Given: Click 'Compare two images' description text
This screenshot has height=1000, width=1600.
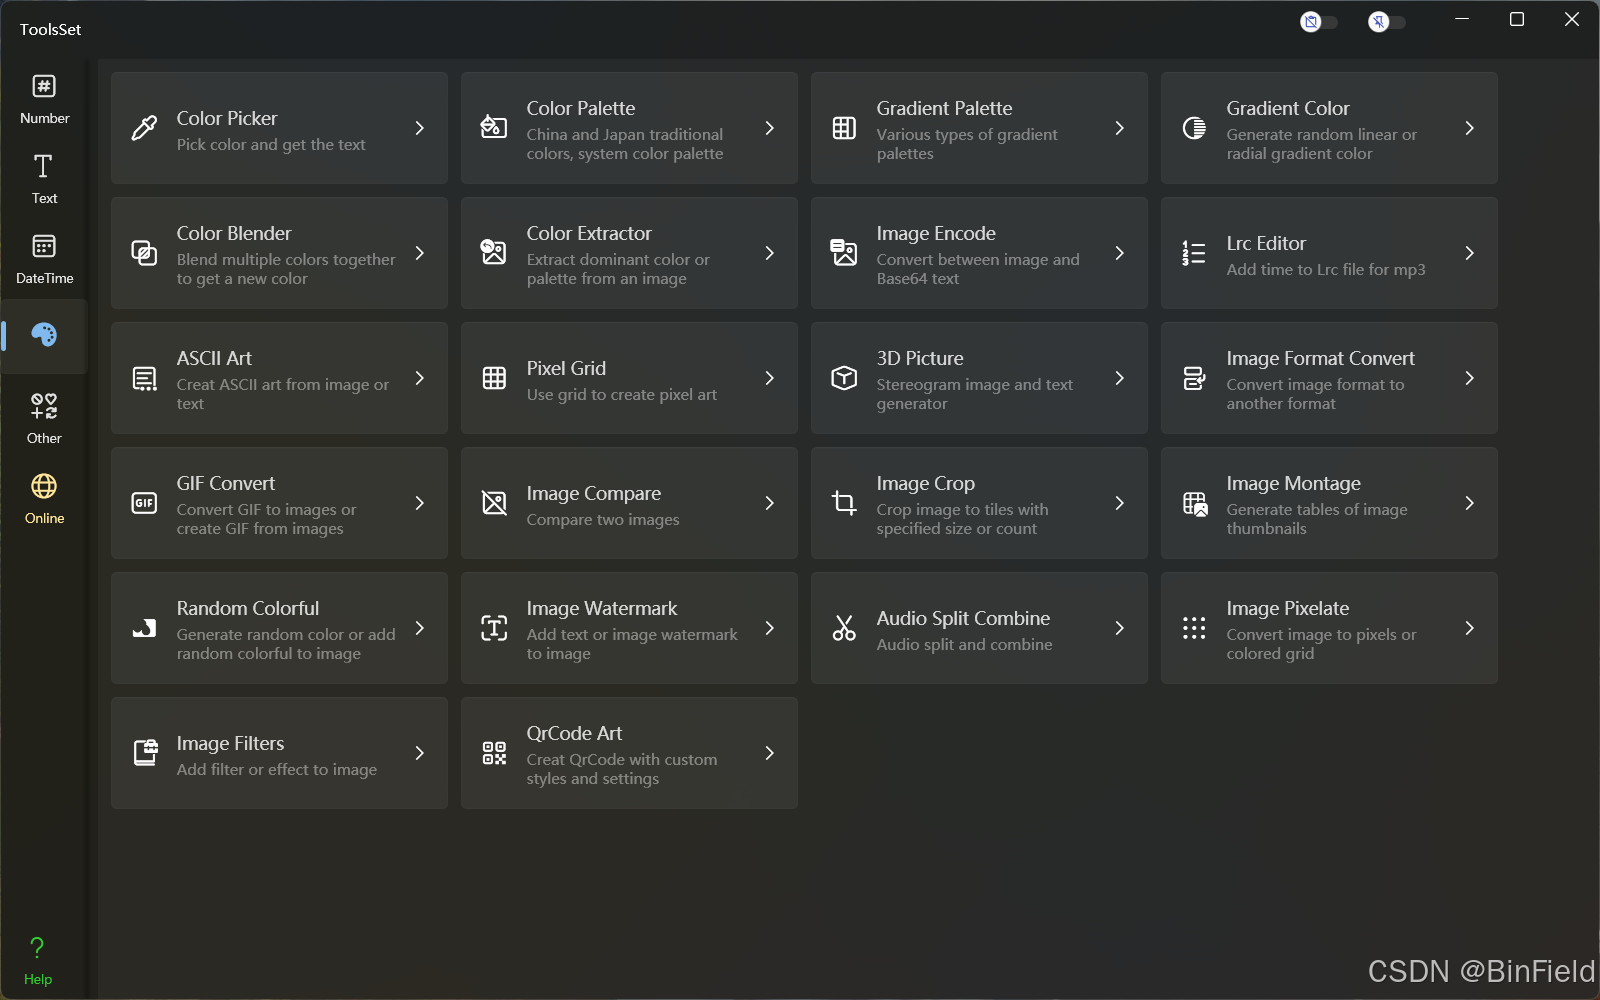Looking at the screenshot, I should [x=603, y=519].
